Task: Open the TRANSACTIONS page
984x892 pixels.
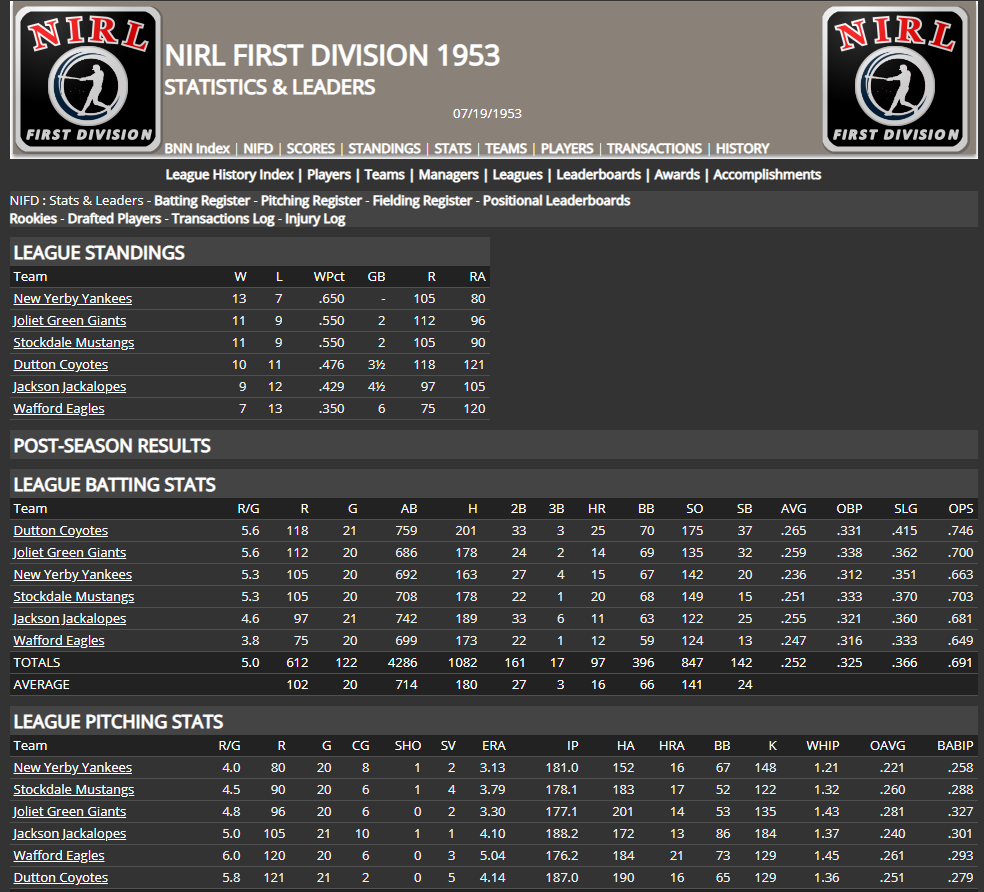Action: coord(654,148)
